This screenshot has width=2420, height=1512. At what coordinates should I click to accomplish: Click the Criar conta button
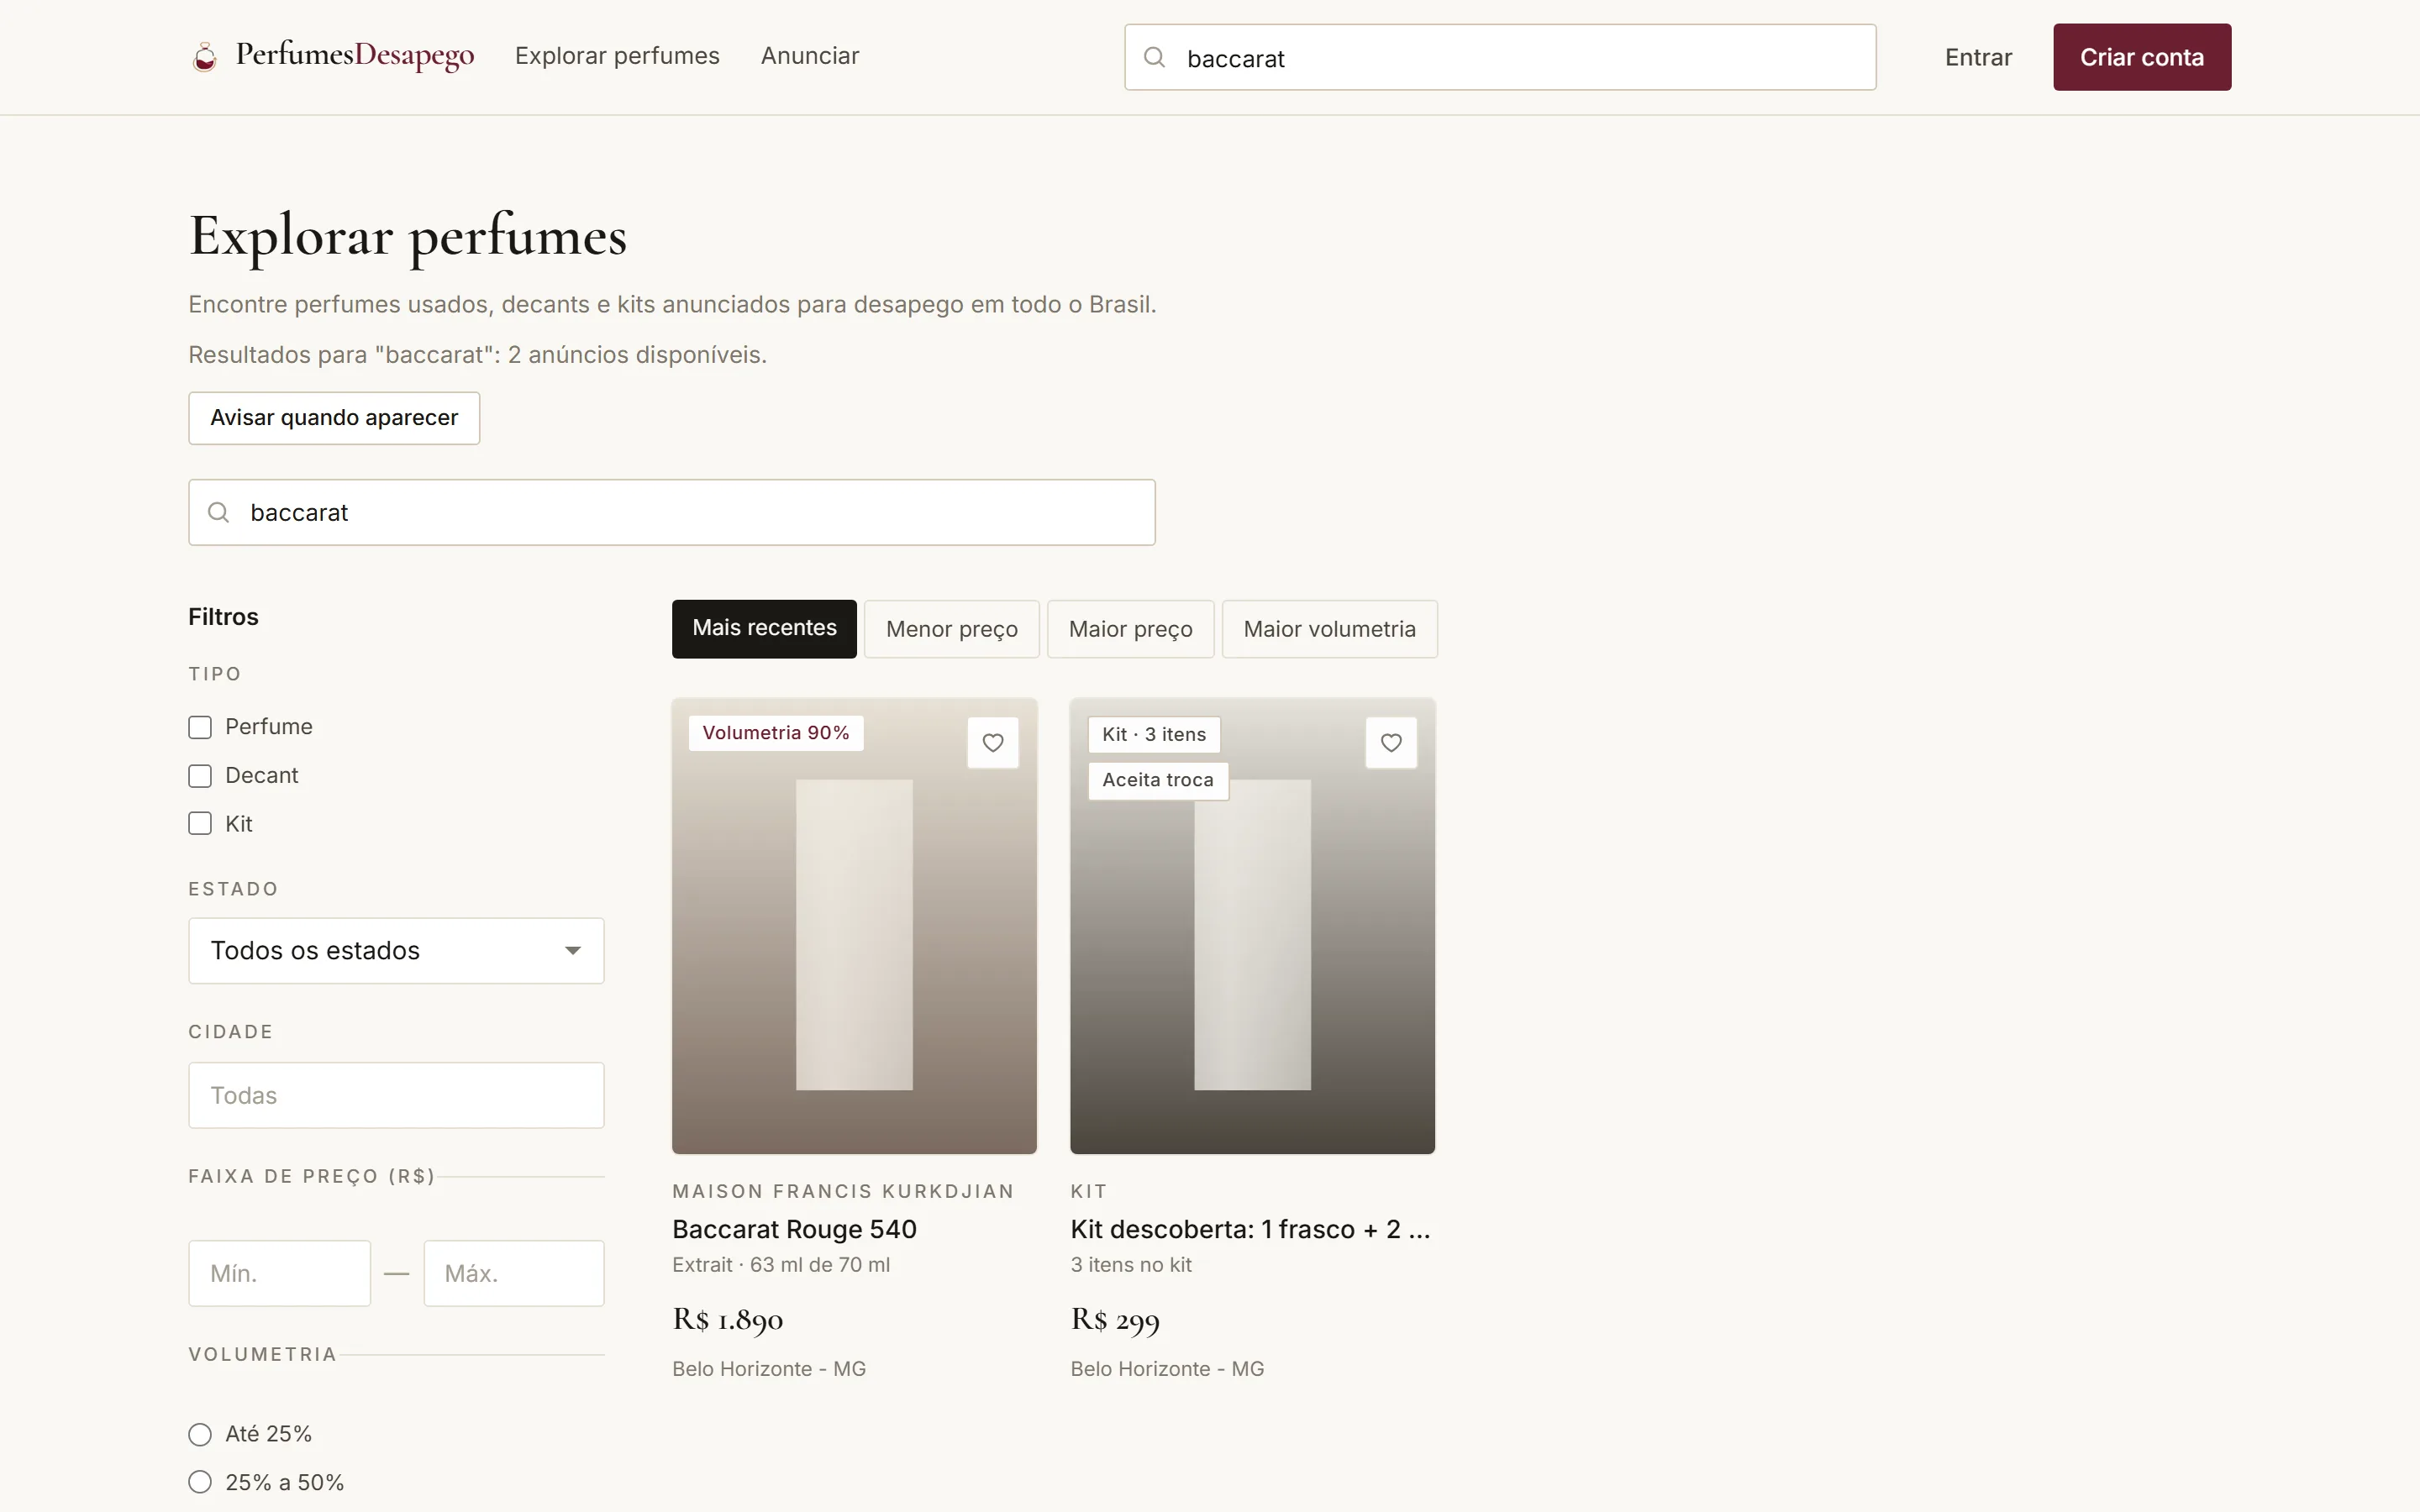tap(2142, 57)
